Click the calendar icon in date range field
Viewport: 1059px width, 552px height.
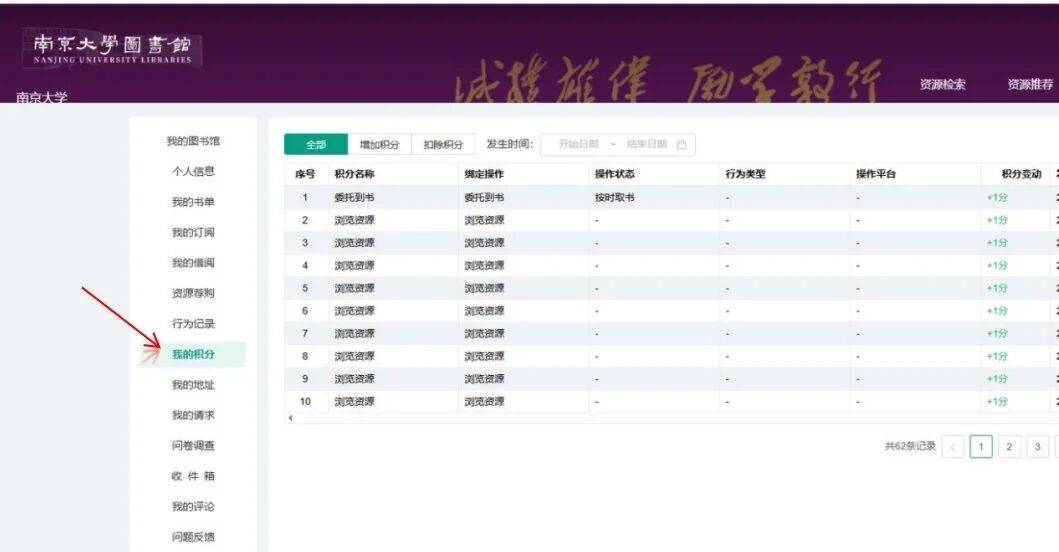click(682, 145)
